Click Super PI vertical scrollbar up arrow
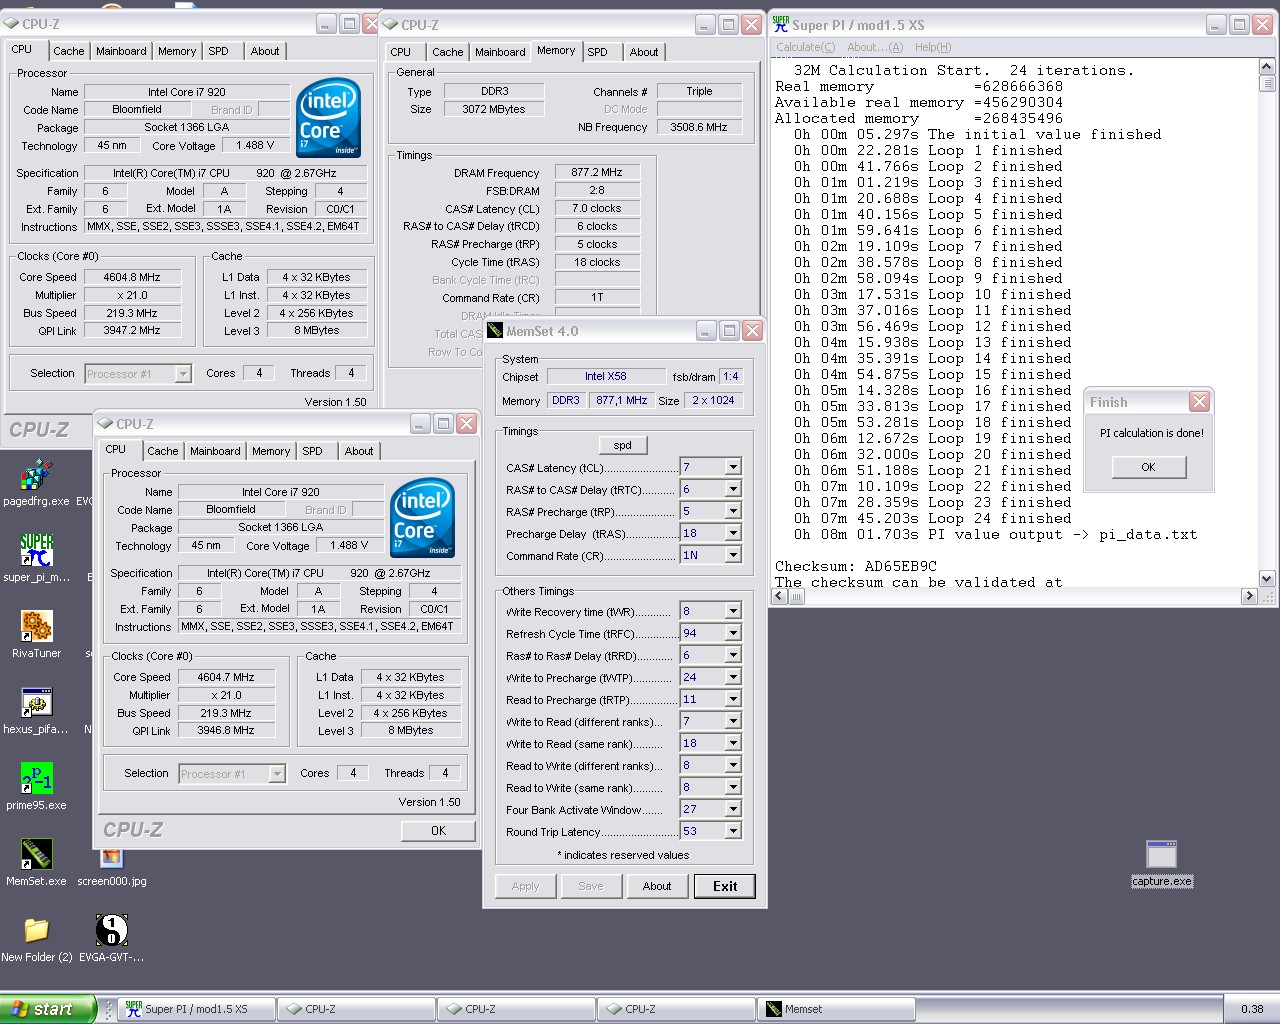Viewport: 1280px width, 1024px height. [x=1266, y=67]
